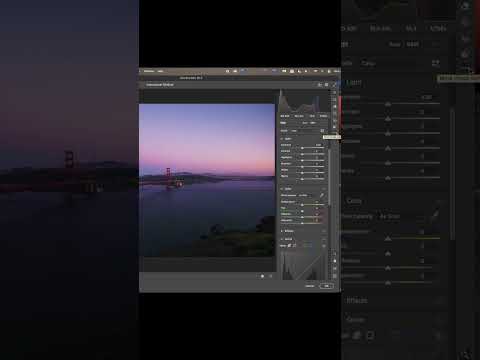
Task: Click Cancel in the Camera Raw dialog
Action: [310, 286]
